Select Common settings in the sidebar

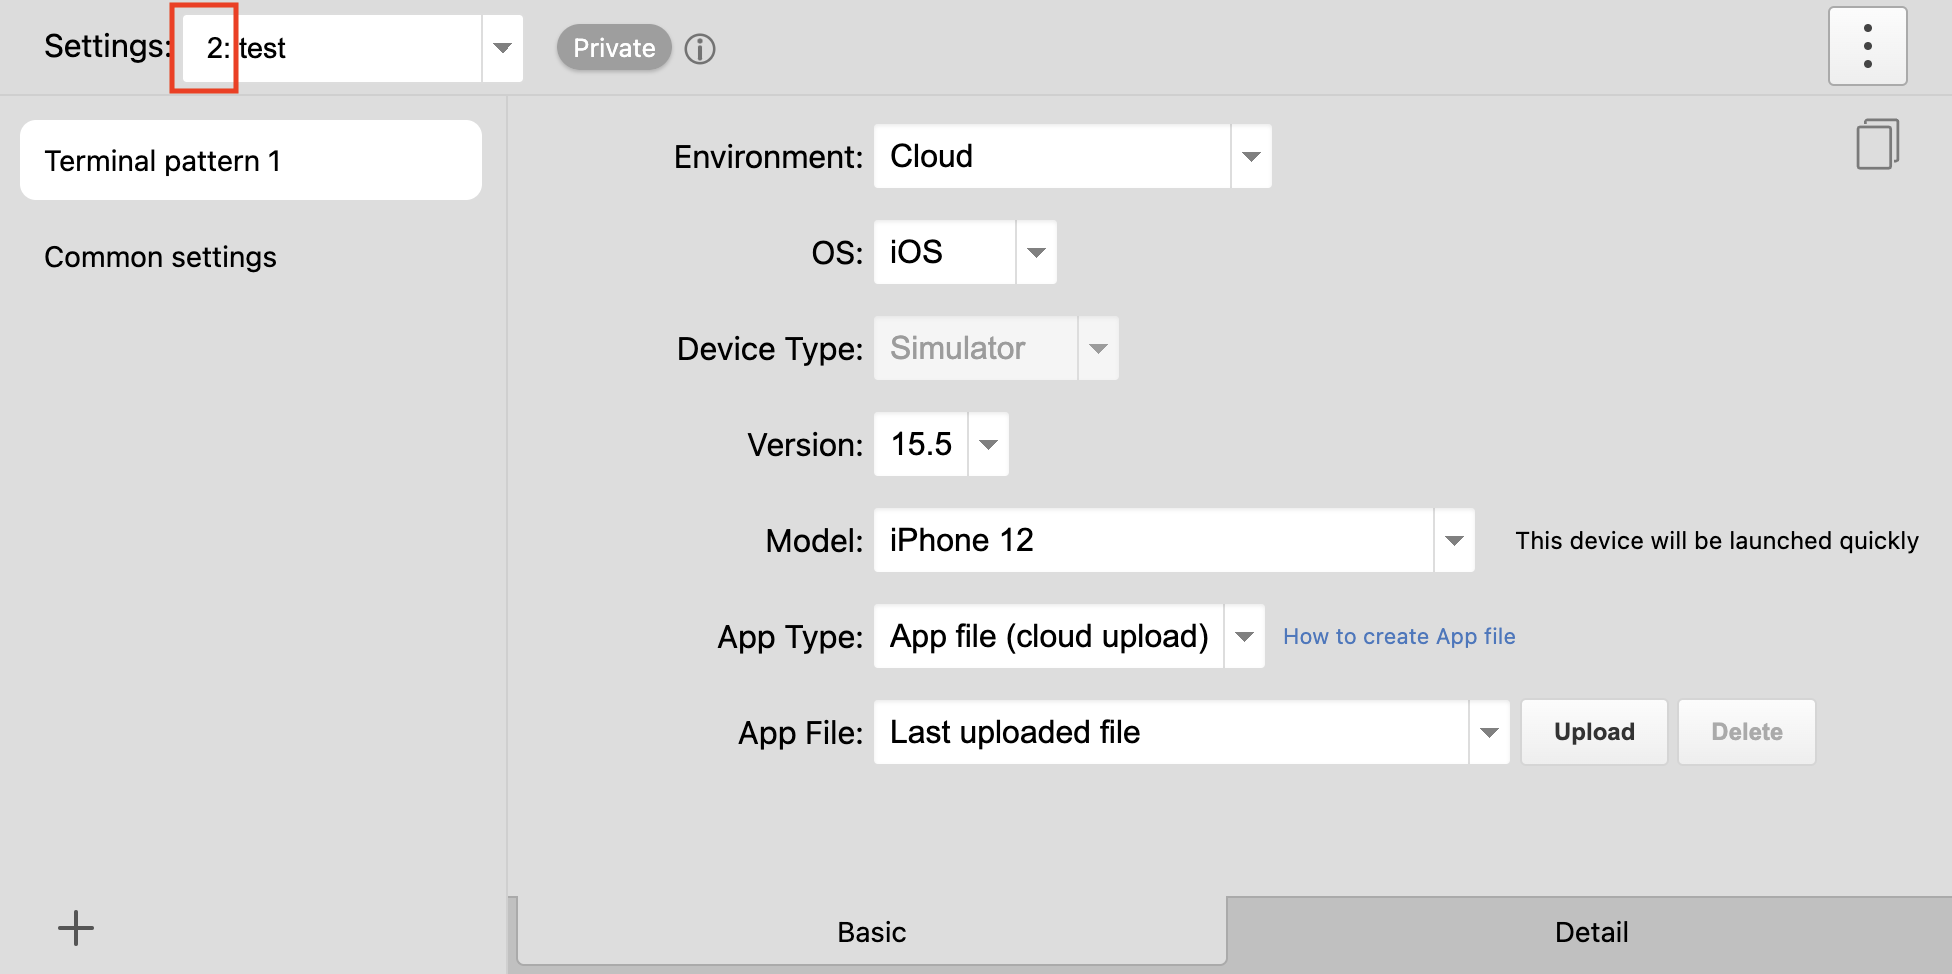(x=160, y=257)
